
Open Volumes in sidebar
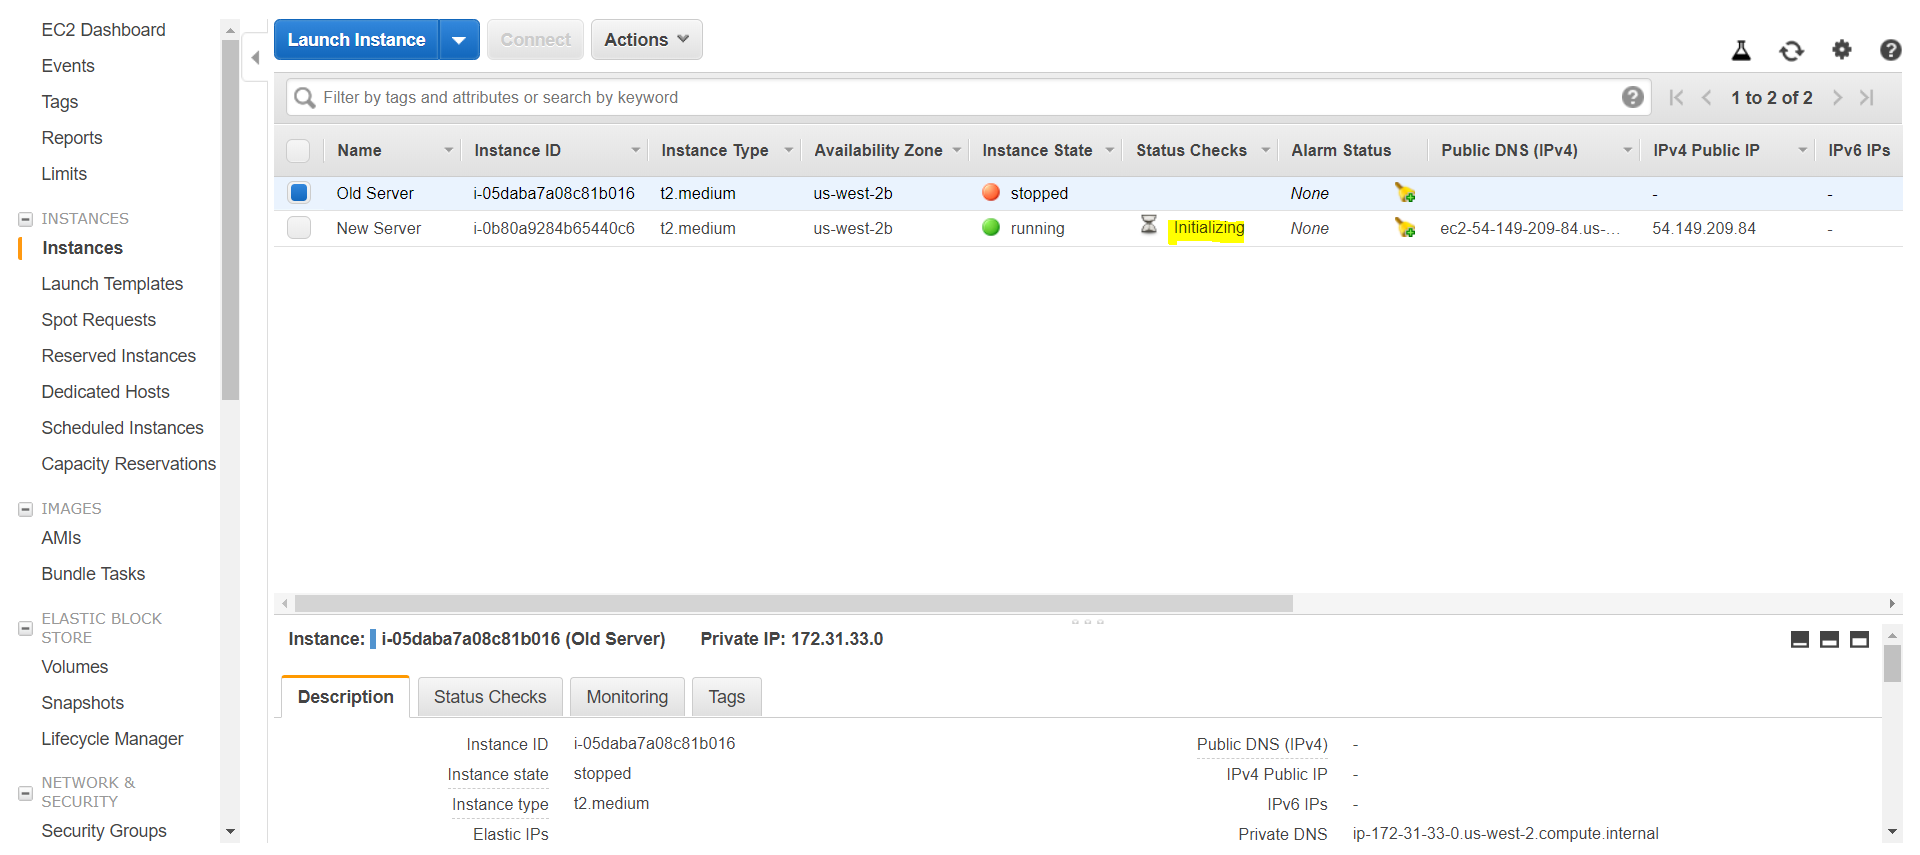[74, 667]
